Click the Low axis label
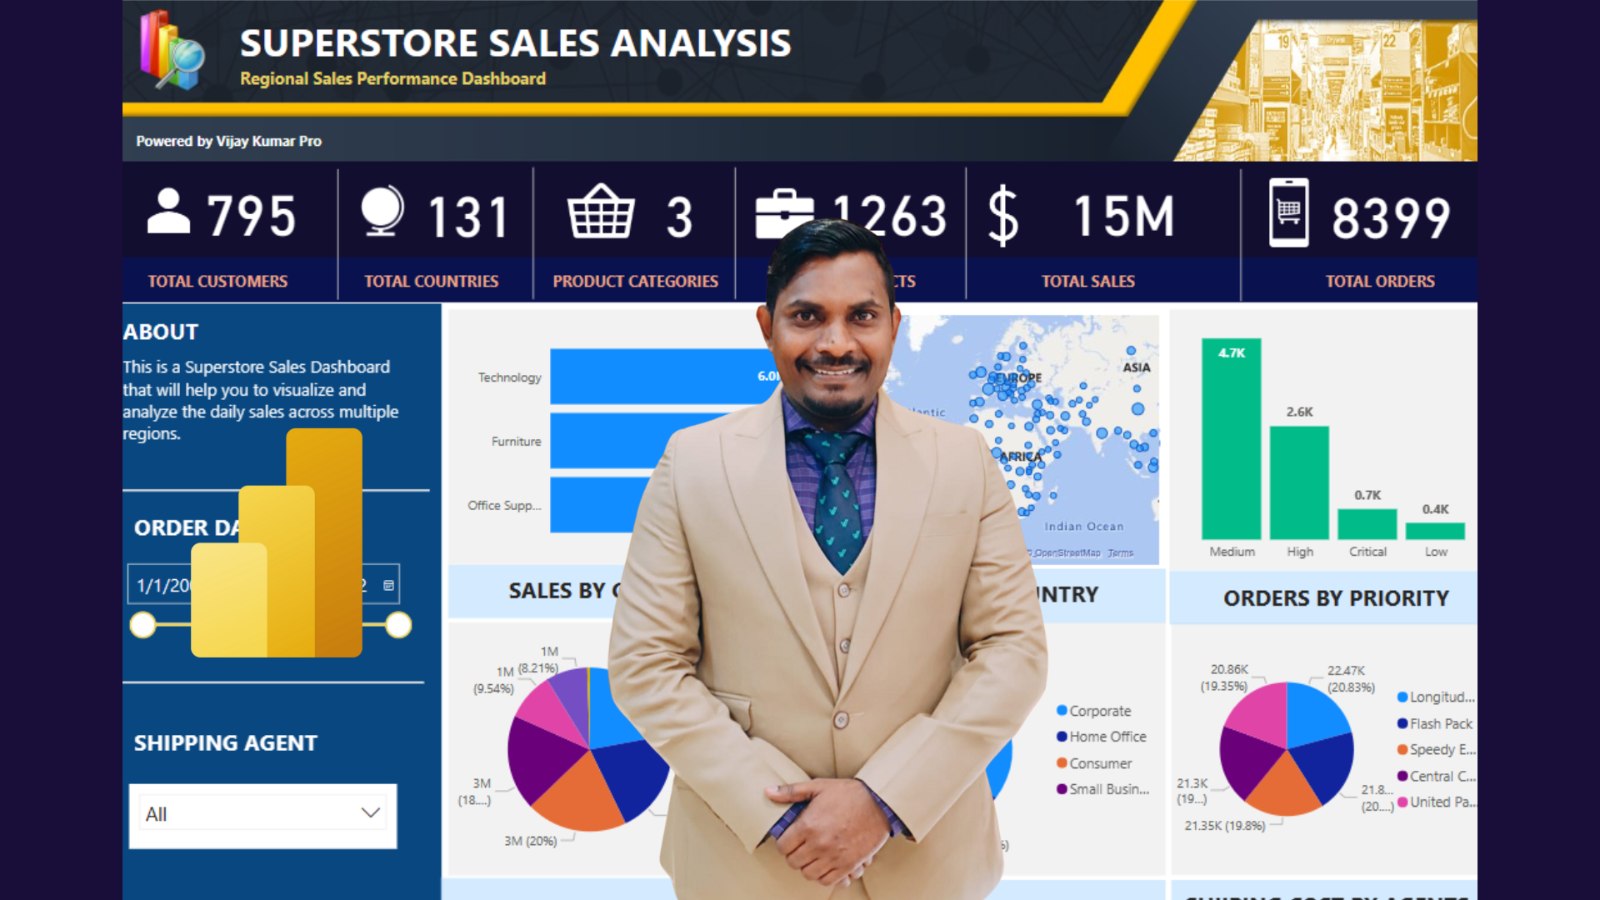The height and width of the screenshot is (900, 1600). point(1435,552)
